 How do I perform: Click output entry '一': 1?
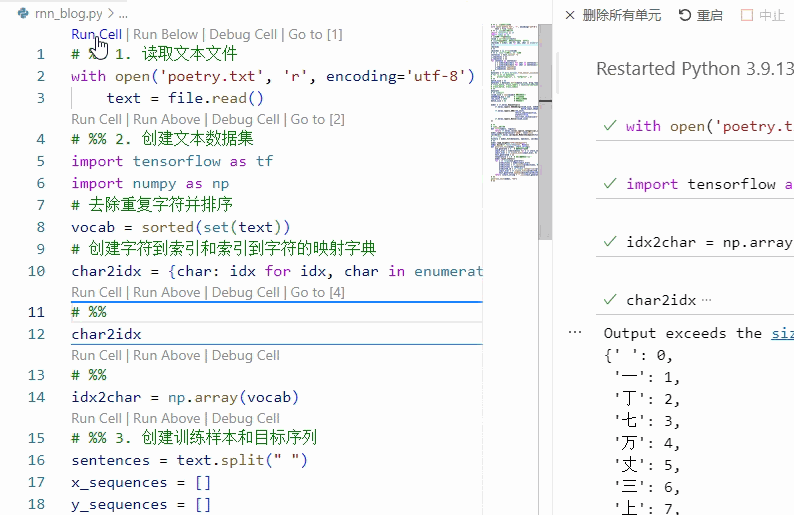pos(647,377)
